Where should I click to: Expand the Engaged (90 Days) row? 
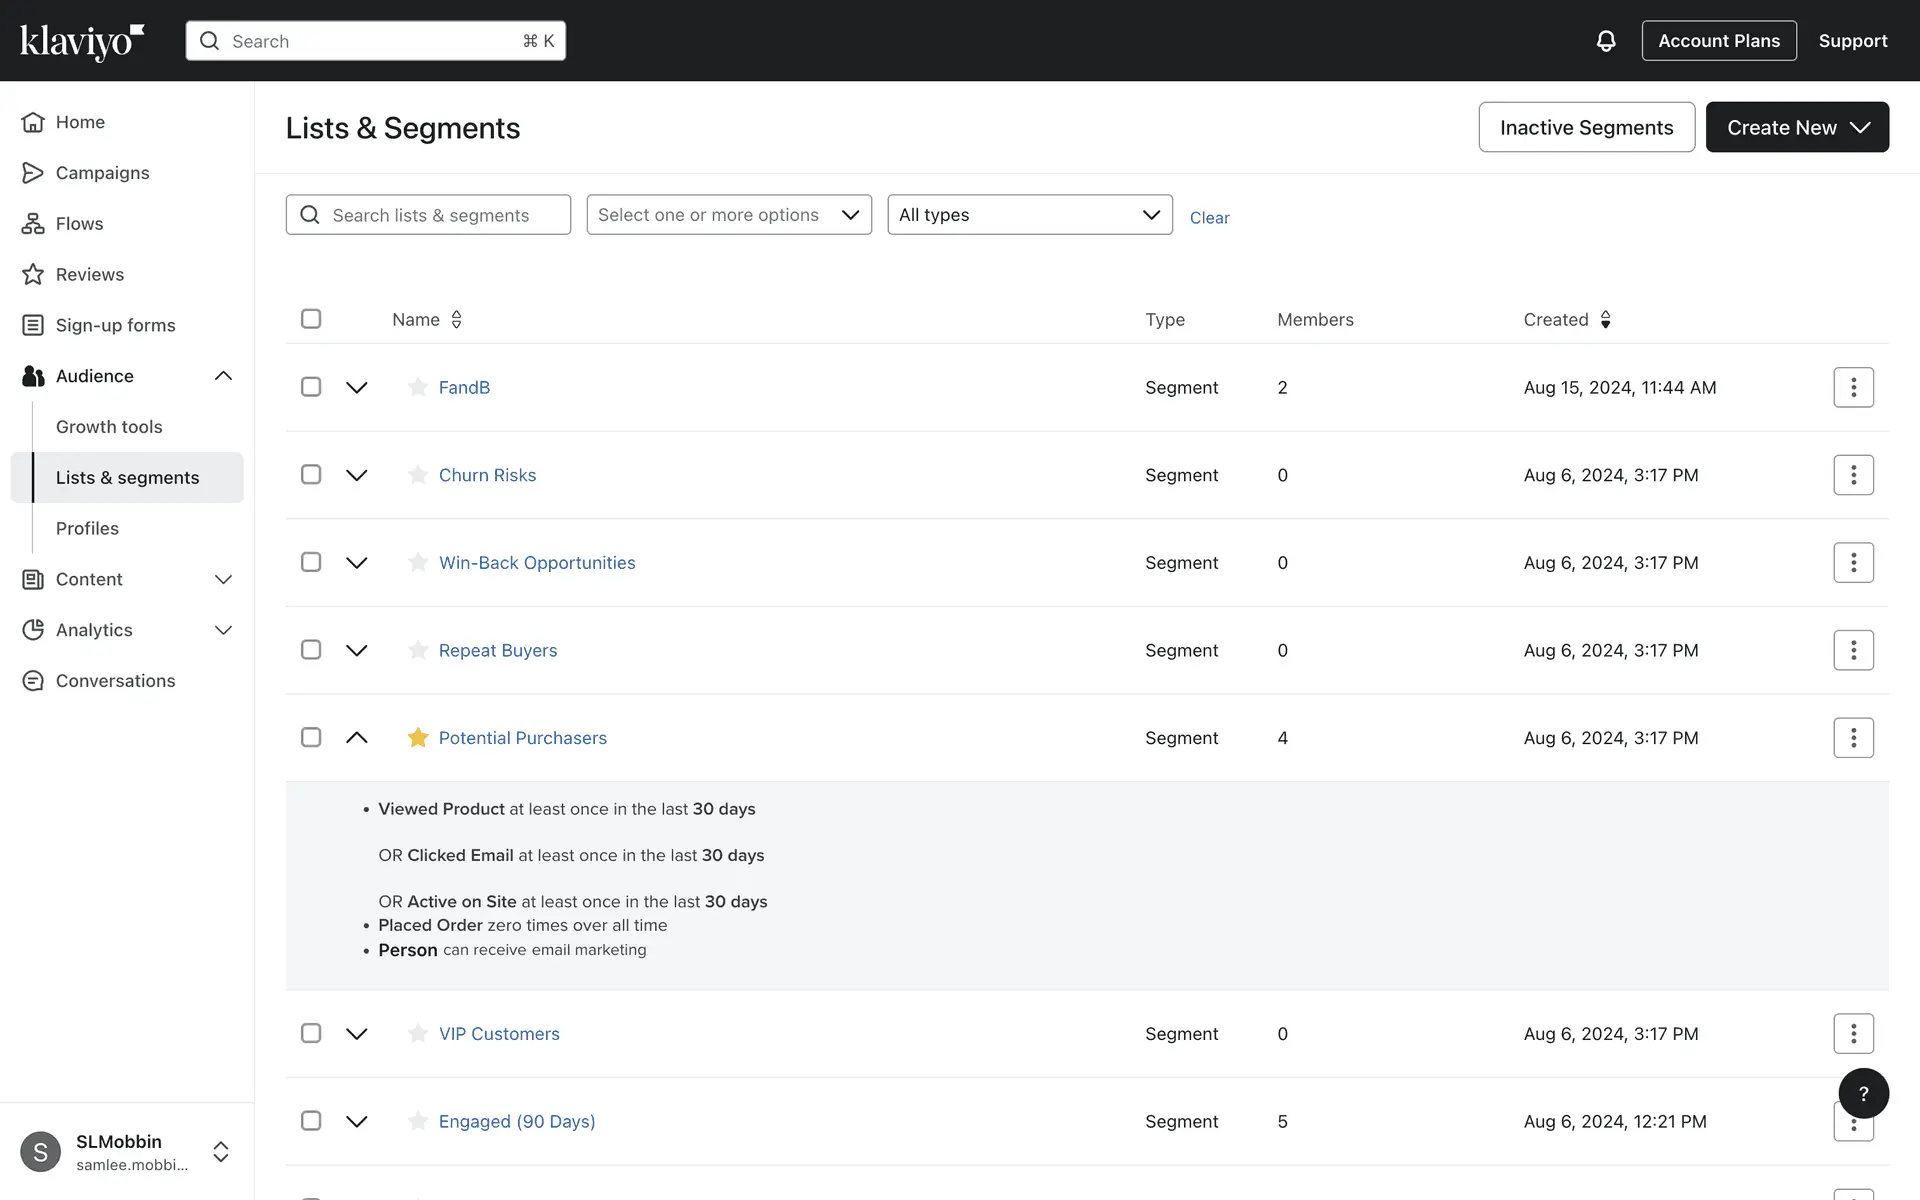pyautogui.click(x=357, y=1121)
